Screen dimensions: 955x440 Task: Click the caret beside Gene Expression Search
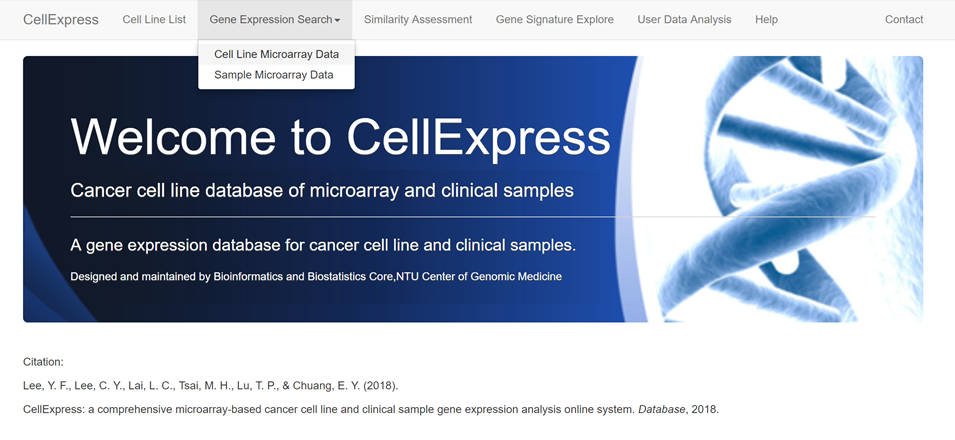pos(337,20)
